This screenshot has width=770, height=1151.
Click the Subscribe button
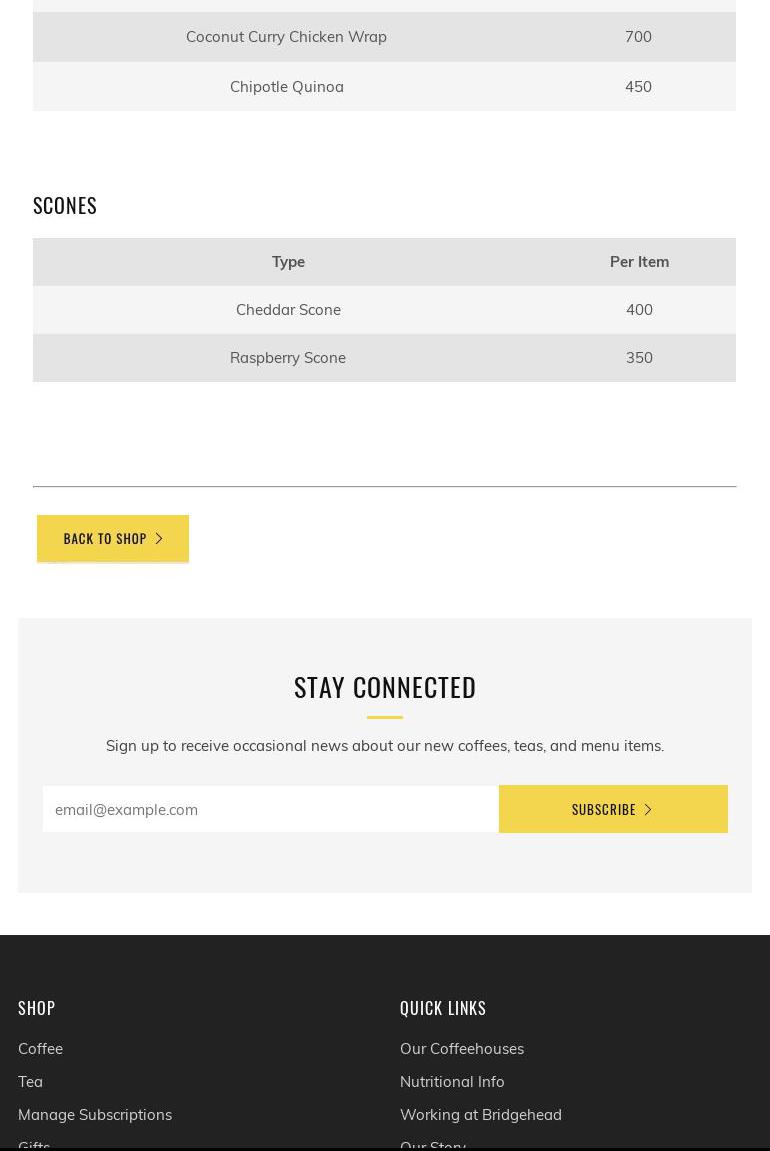[613, 809]
